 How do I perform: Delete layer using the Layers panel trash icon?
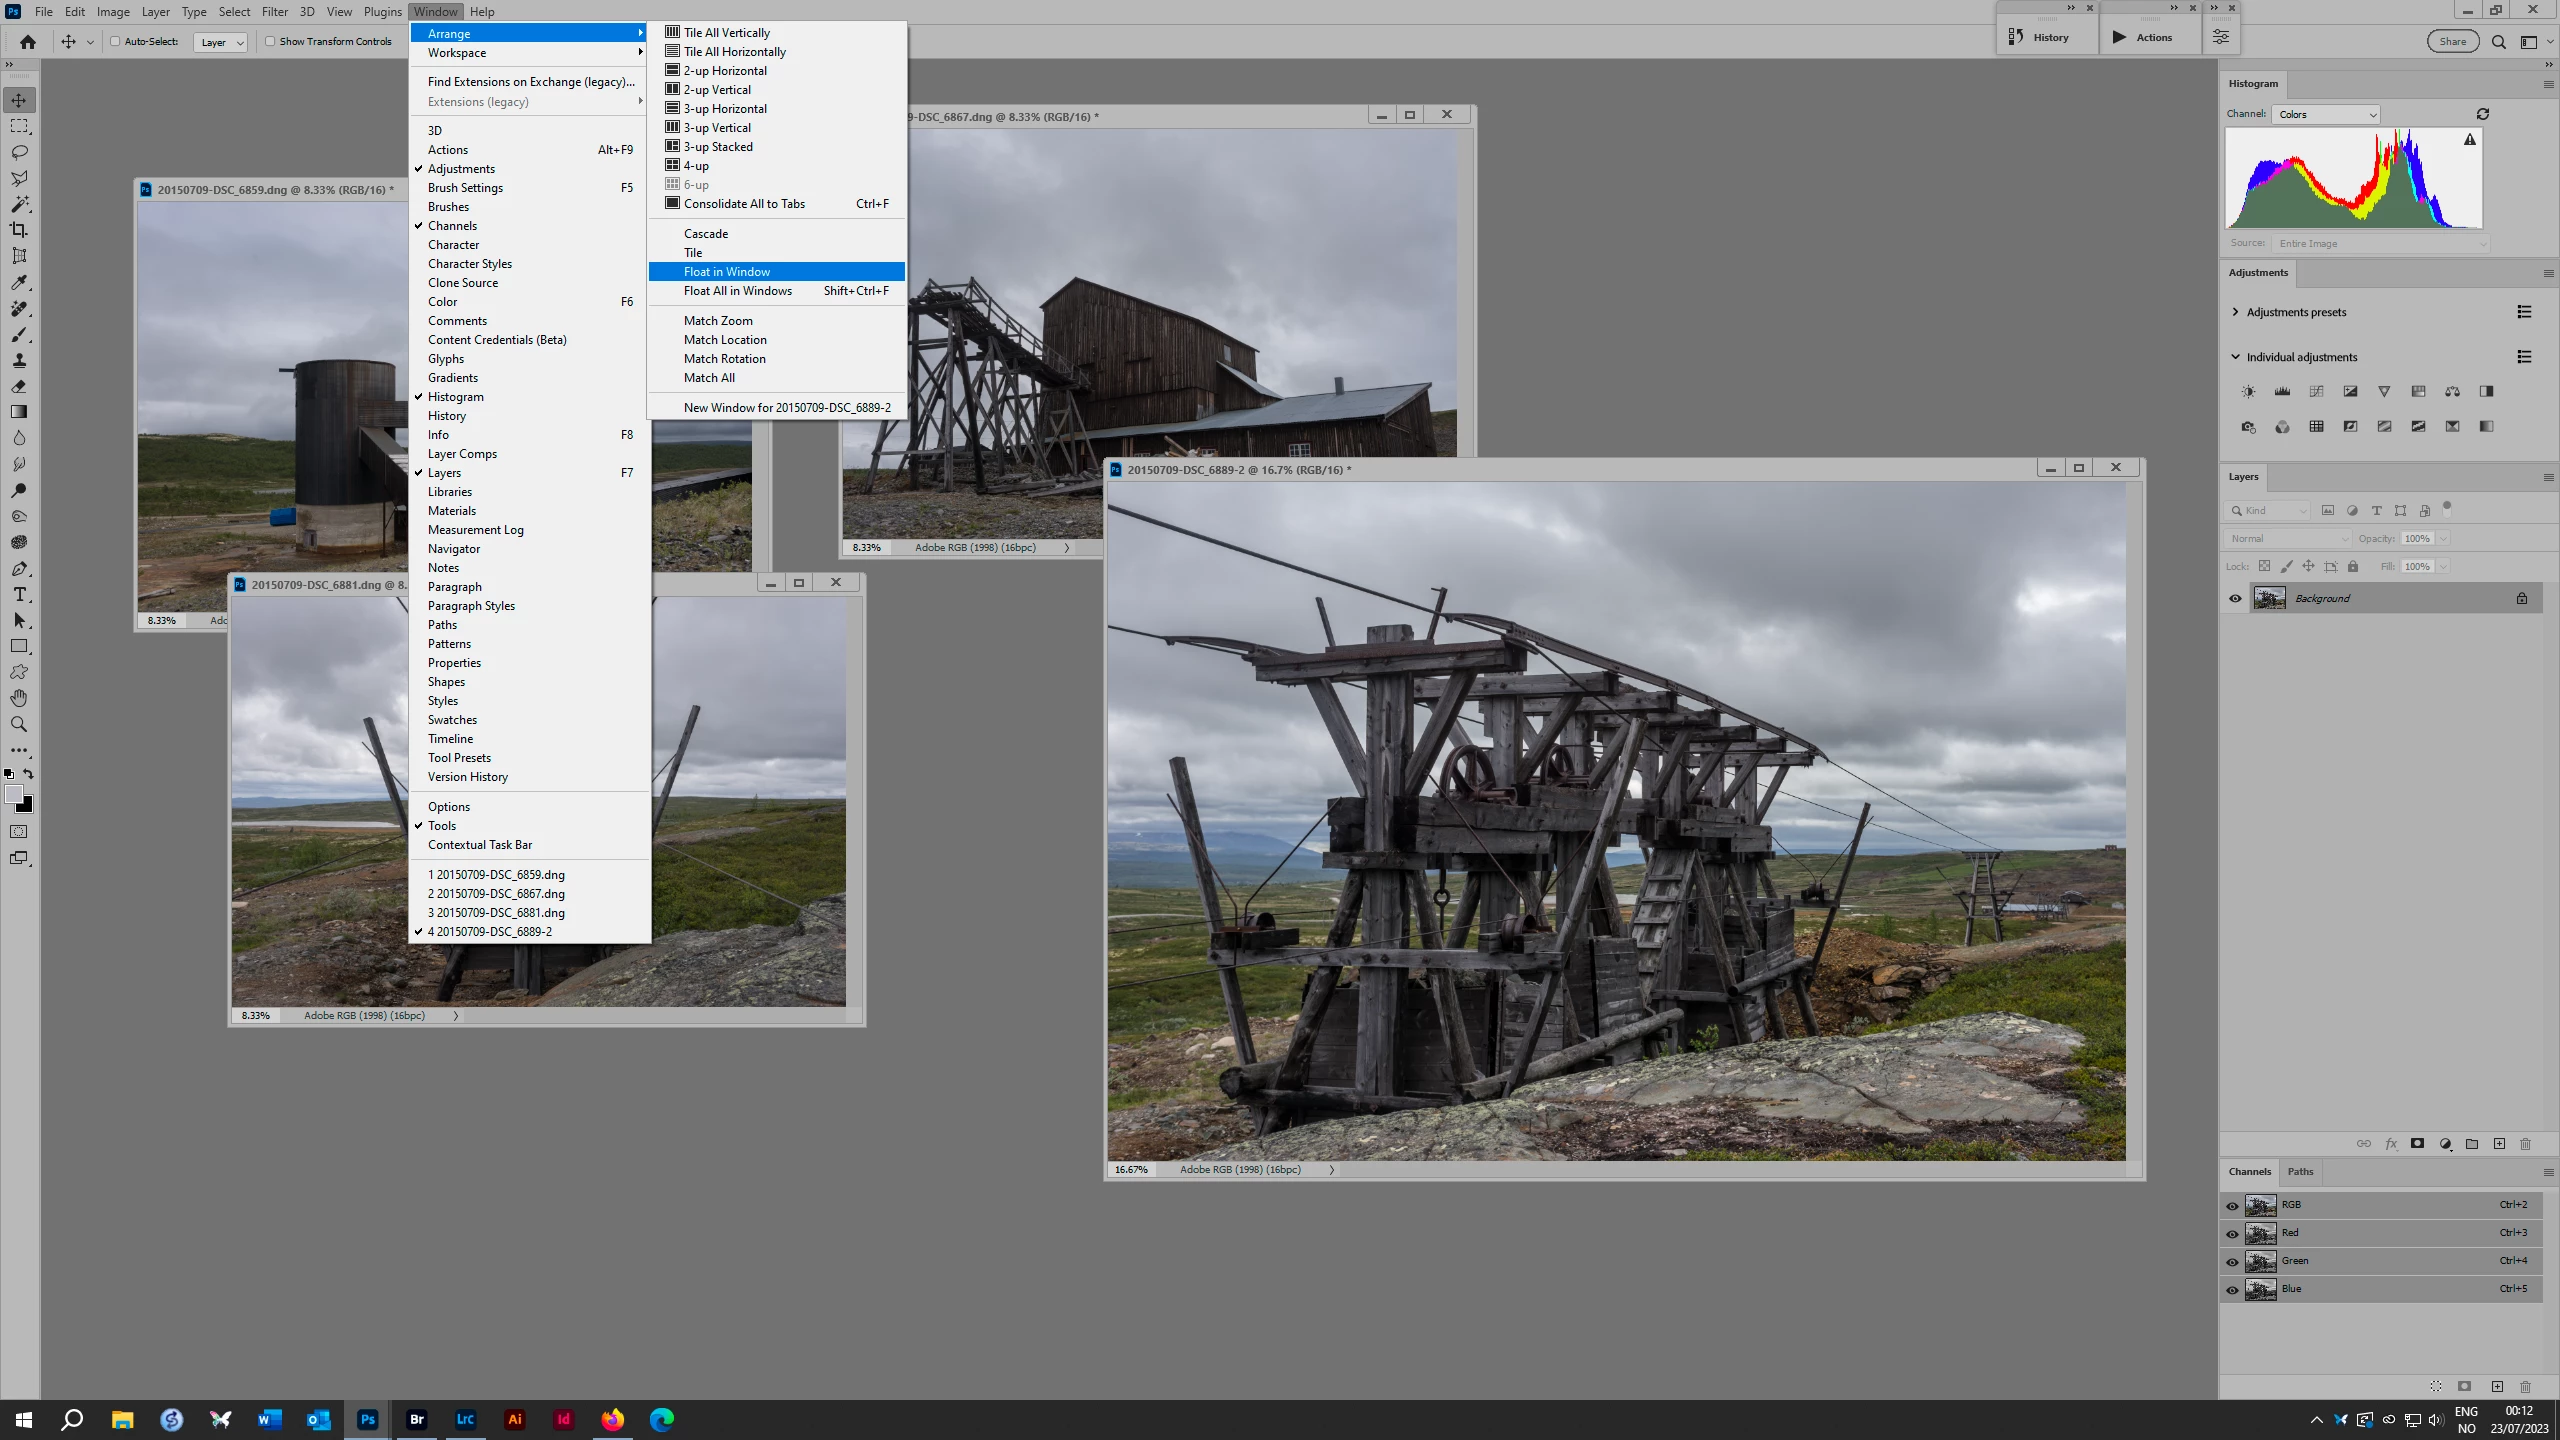point(2525,1144)
